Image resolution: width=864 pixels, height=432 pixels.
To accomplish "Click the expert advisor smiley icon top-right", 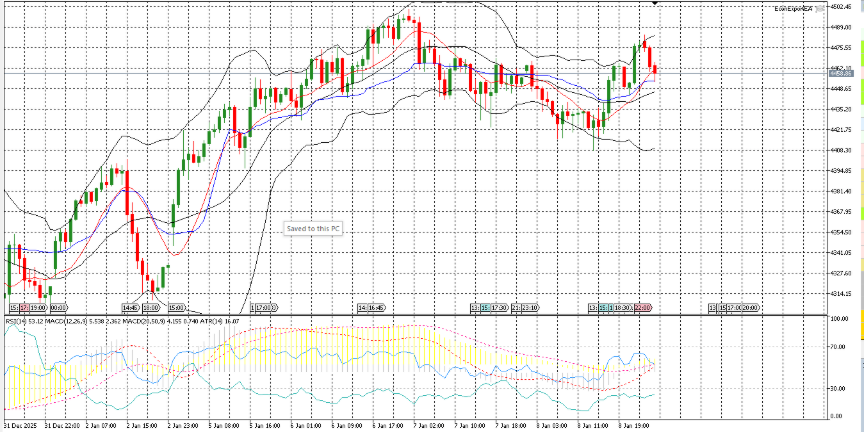I will [822, 9].
